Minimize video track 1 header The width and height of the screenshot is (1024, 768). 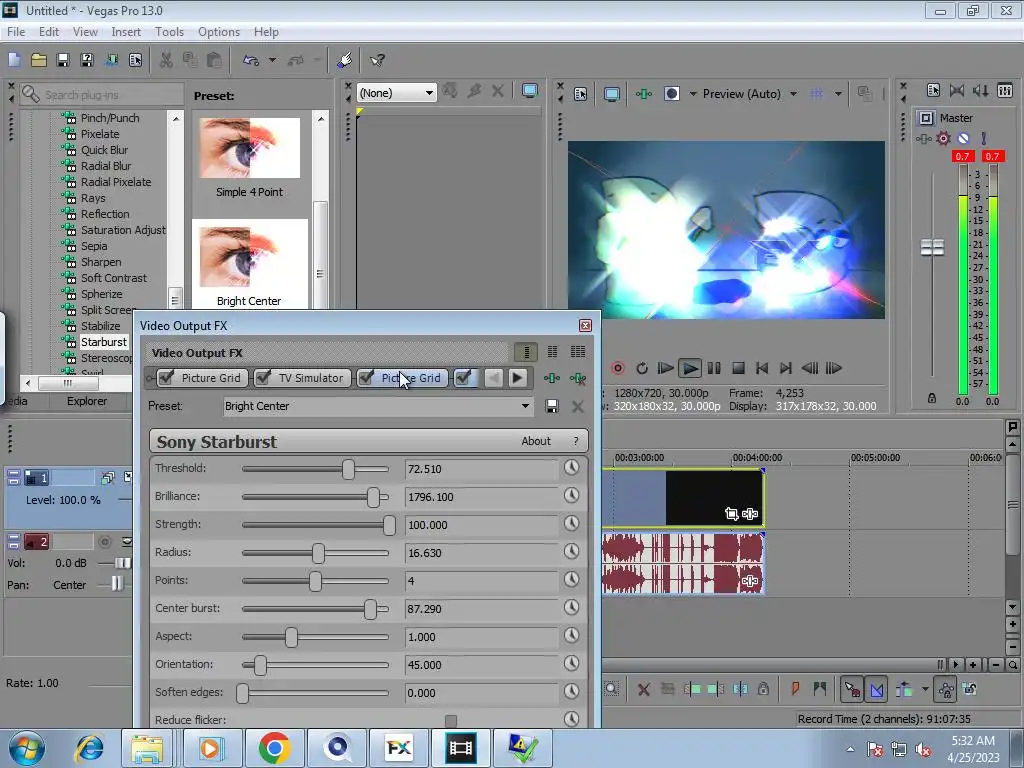tap(13, 478)
